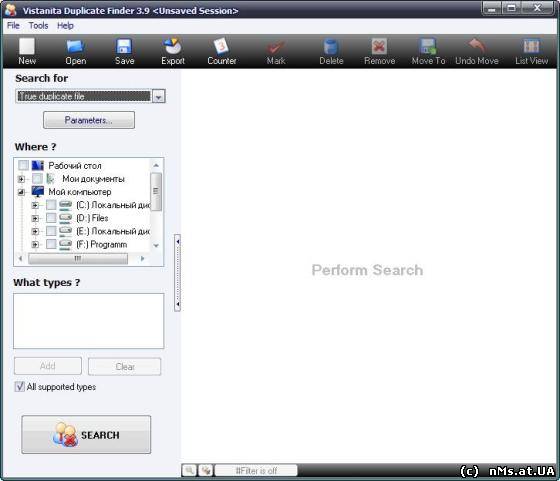Click inside the What types list box

[x=89, y=321]
